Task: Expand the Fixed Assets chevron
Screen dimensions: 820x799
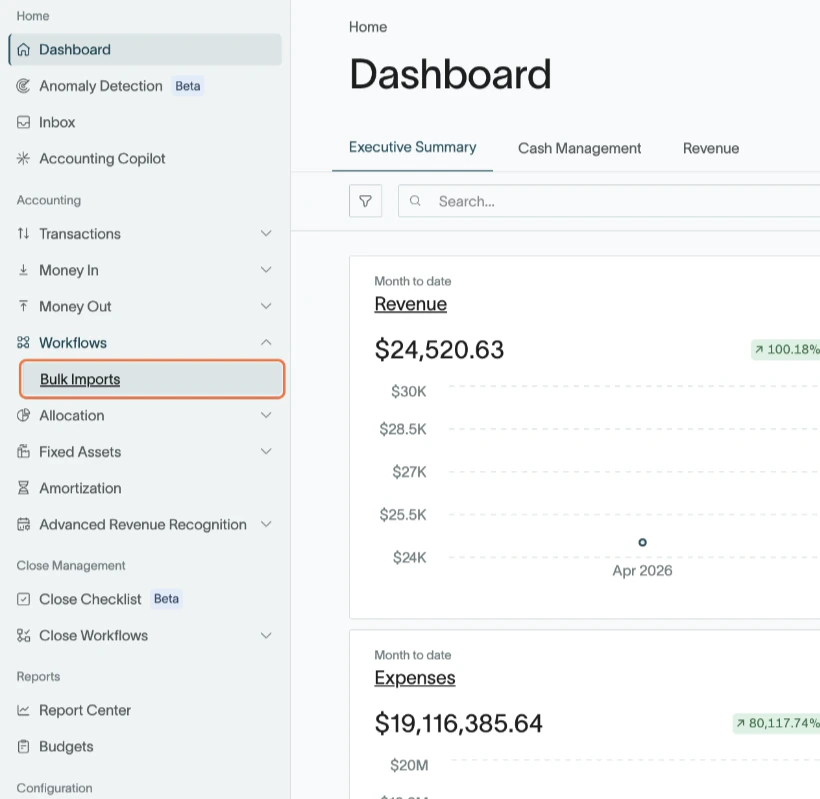Action: 266,451
